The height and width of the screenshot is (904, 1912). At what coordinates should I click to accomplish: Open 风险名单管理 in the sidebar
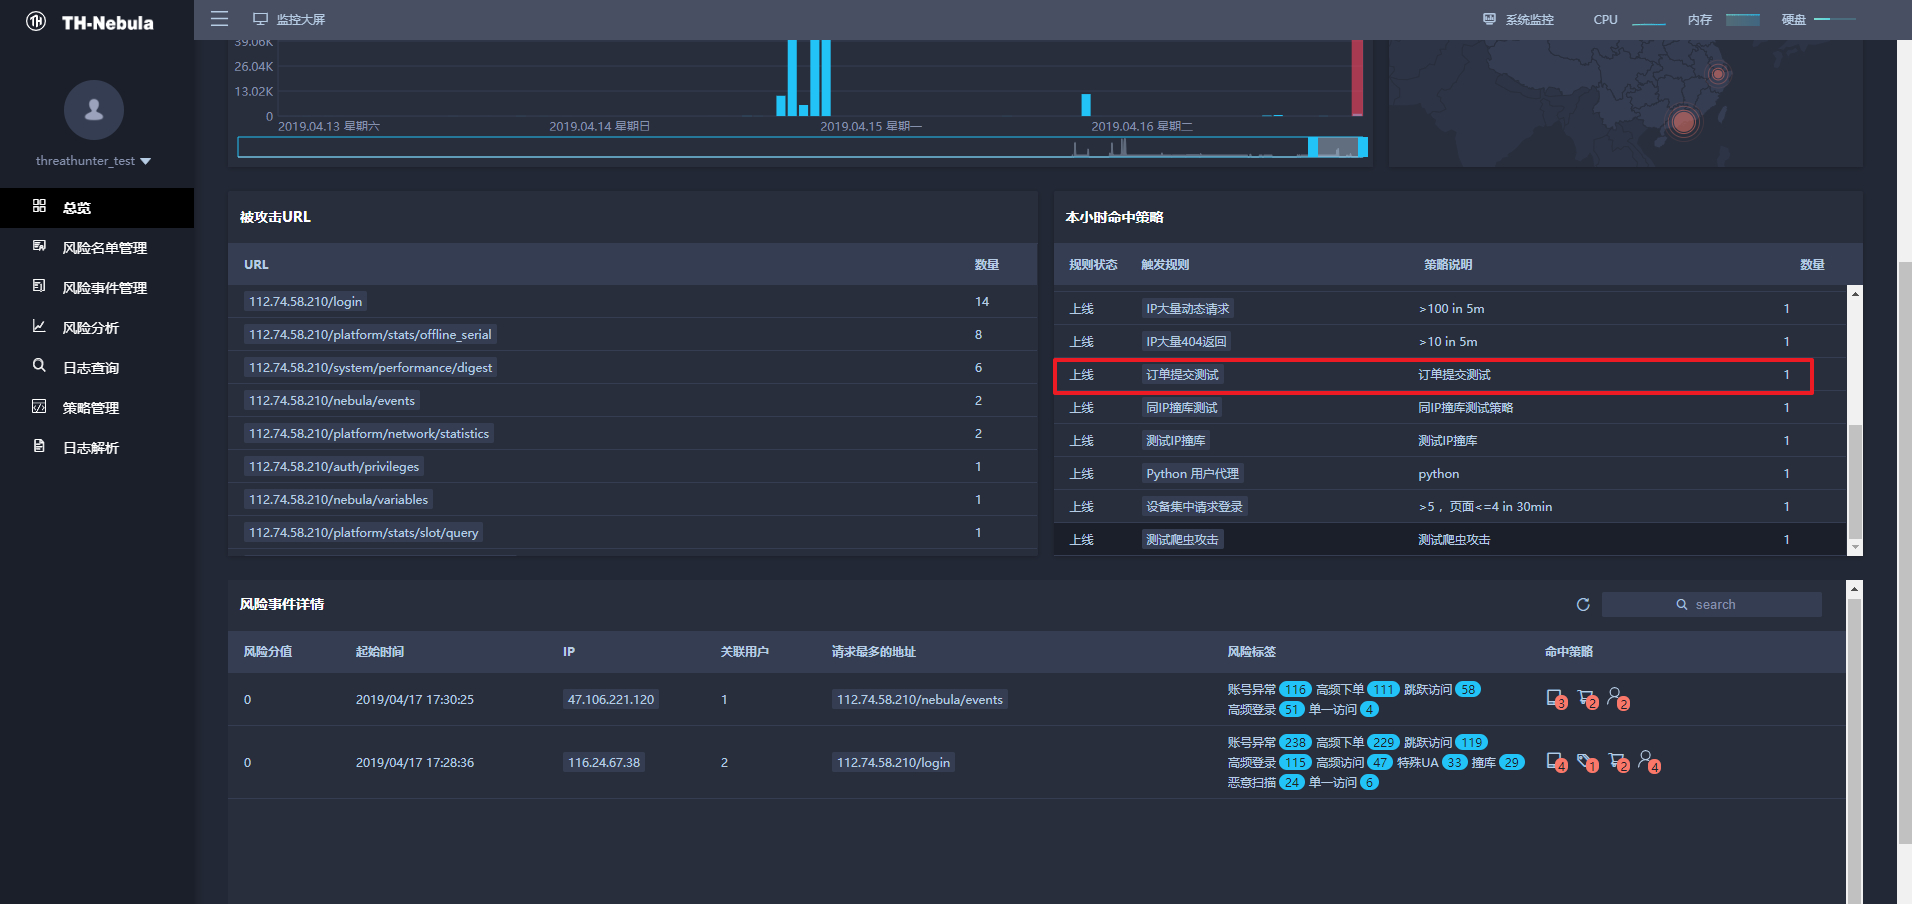tap(97, 247)
